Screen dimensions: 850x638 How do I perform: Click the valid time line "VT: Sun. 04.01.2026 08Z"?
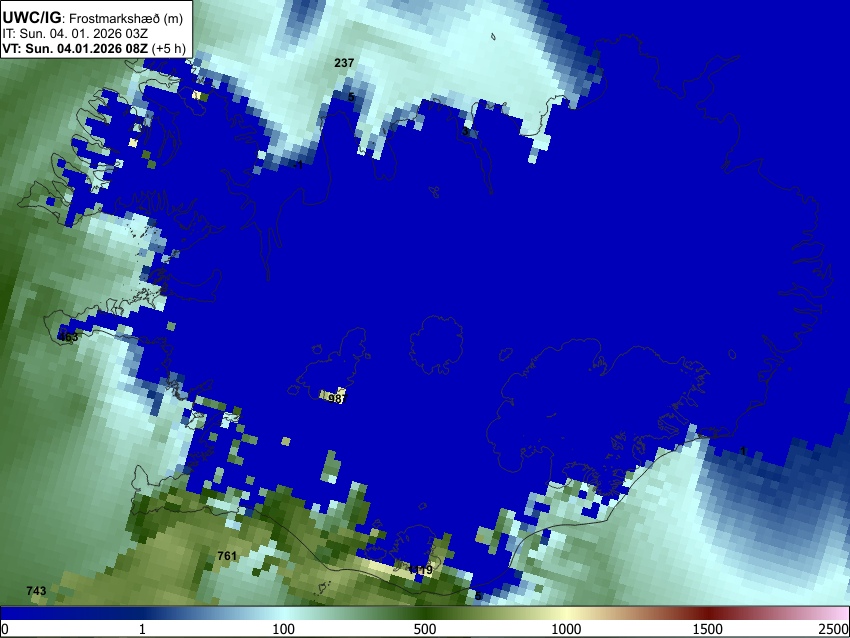pyautogui.click(x=75, y=48)
